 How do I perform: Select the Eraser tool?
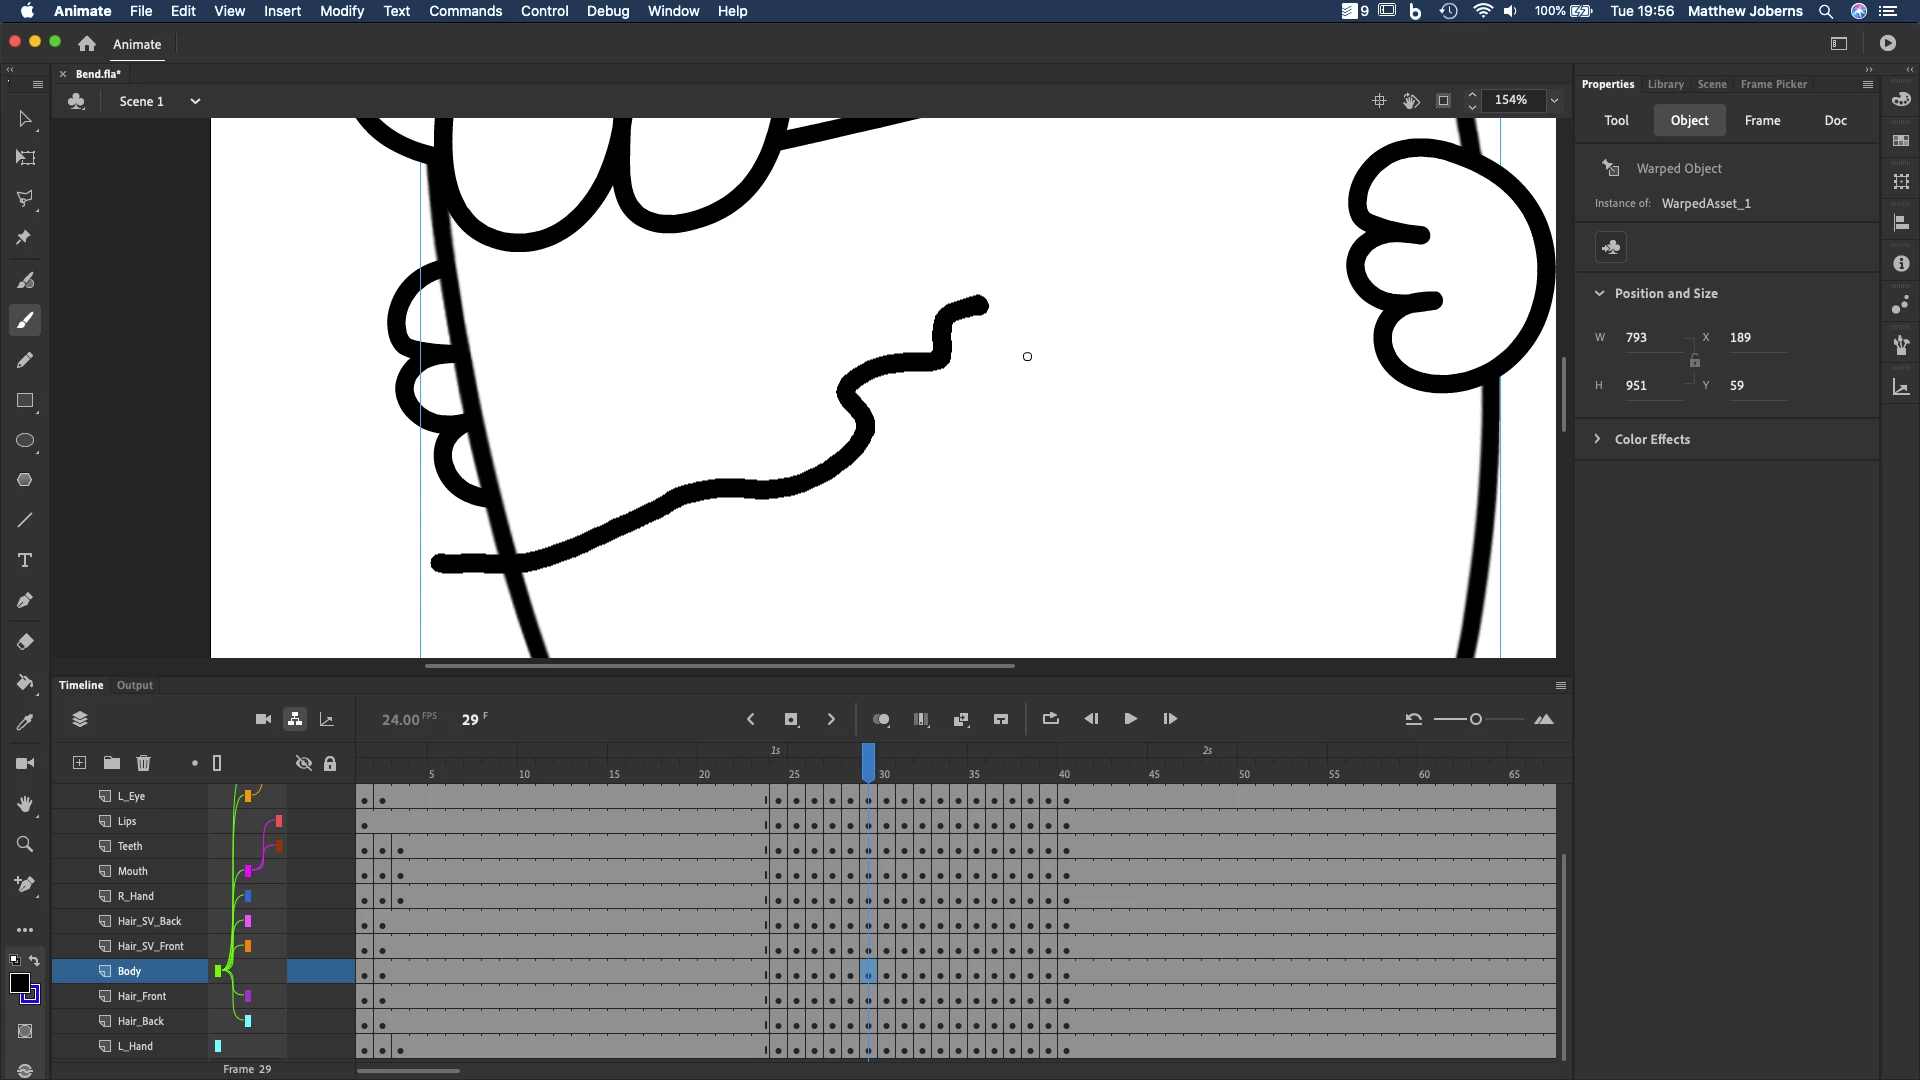pyautogui.click(x=25, y=642)
